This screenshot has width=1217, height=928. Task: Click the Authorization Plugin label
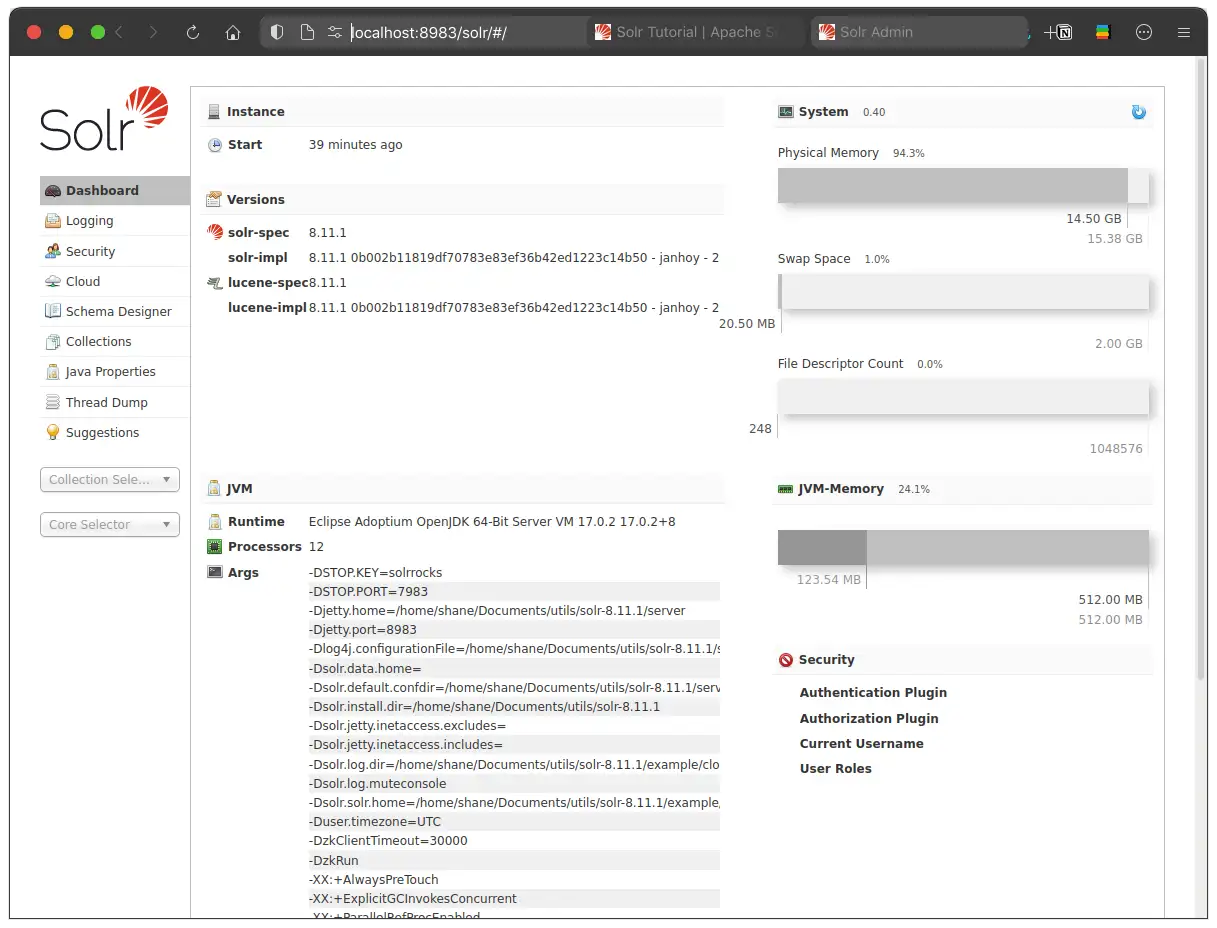[x=869, y=718]
